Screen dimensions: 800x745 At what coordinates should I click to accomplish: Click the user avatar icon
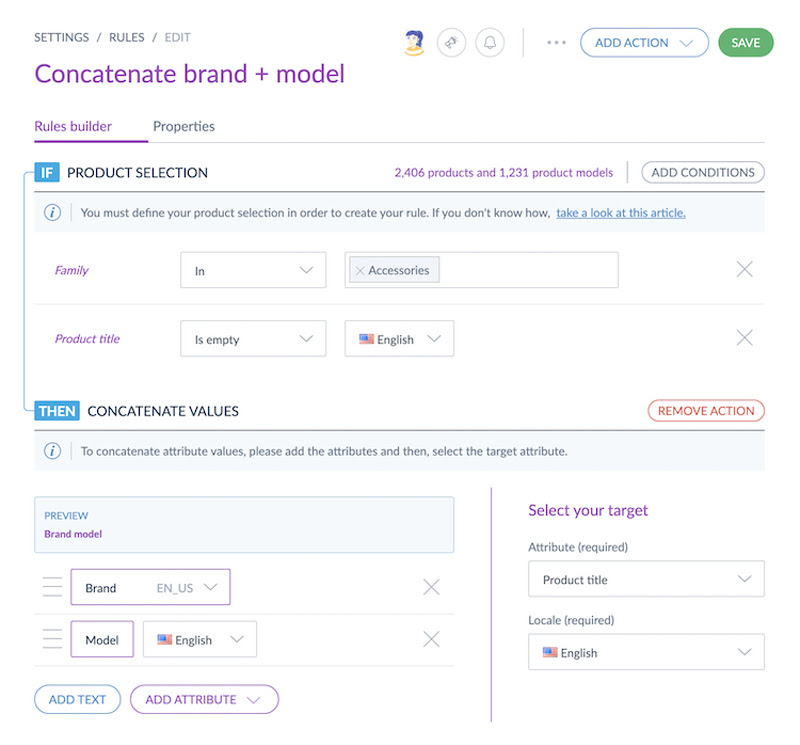414,43
